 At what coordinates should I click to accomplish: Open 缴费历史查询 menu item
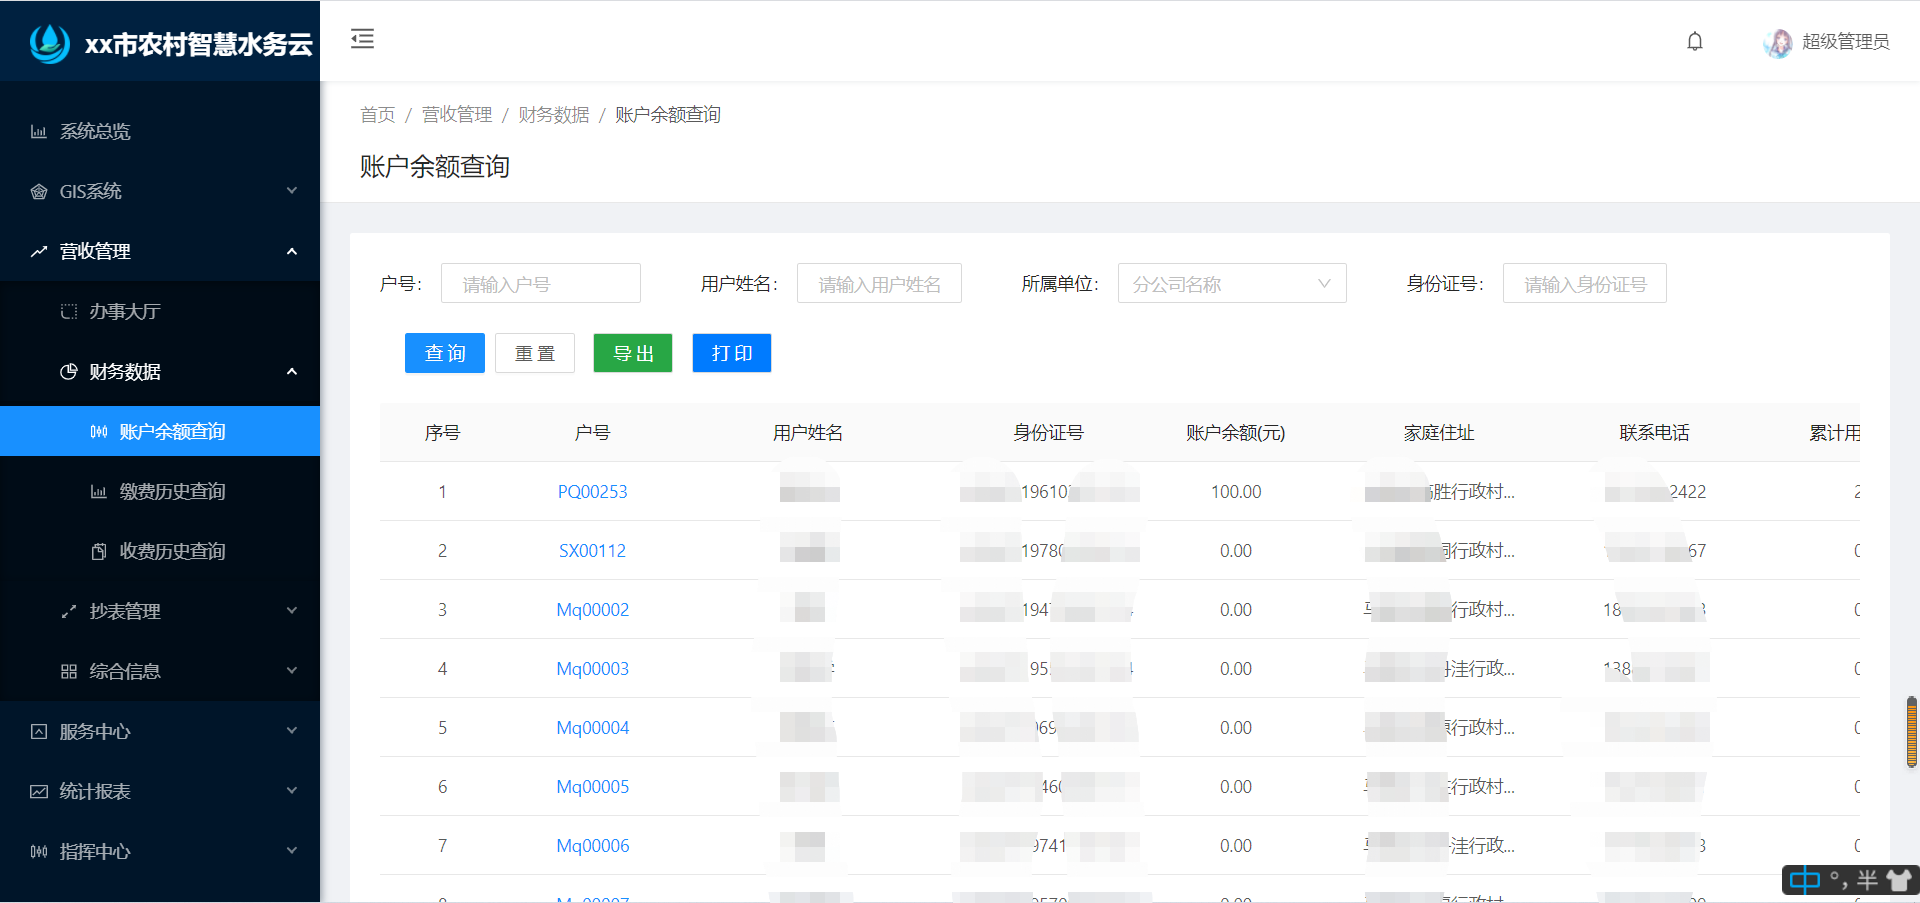click(x=160, y=491)
